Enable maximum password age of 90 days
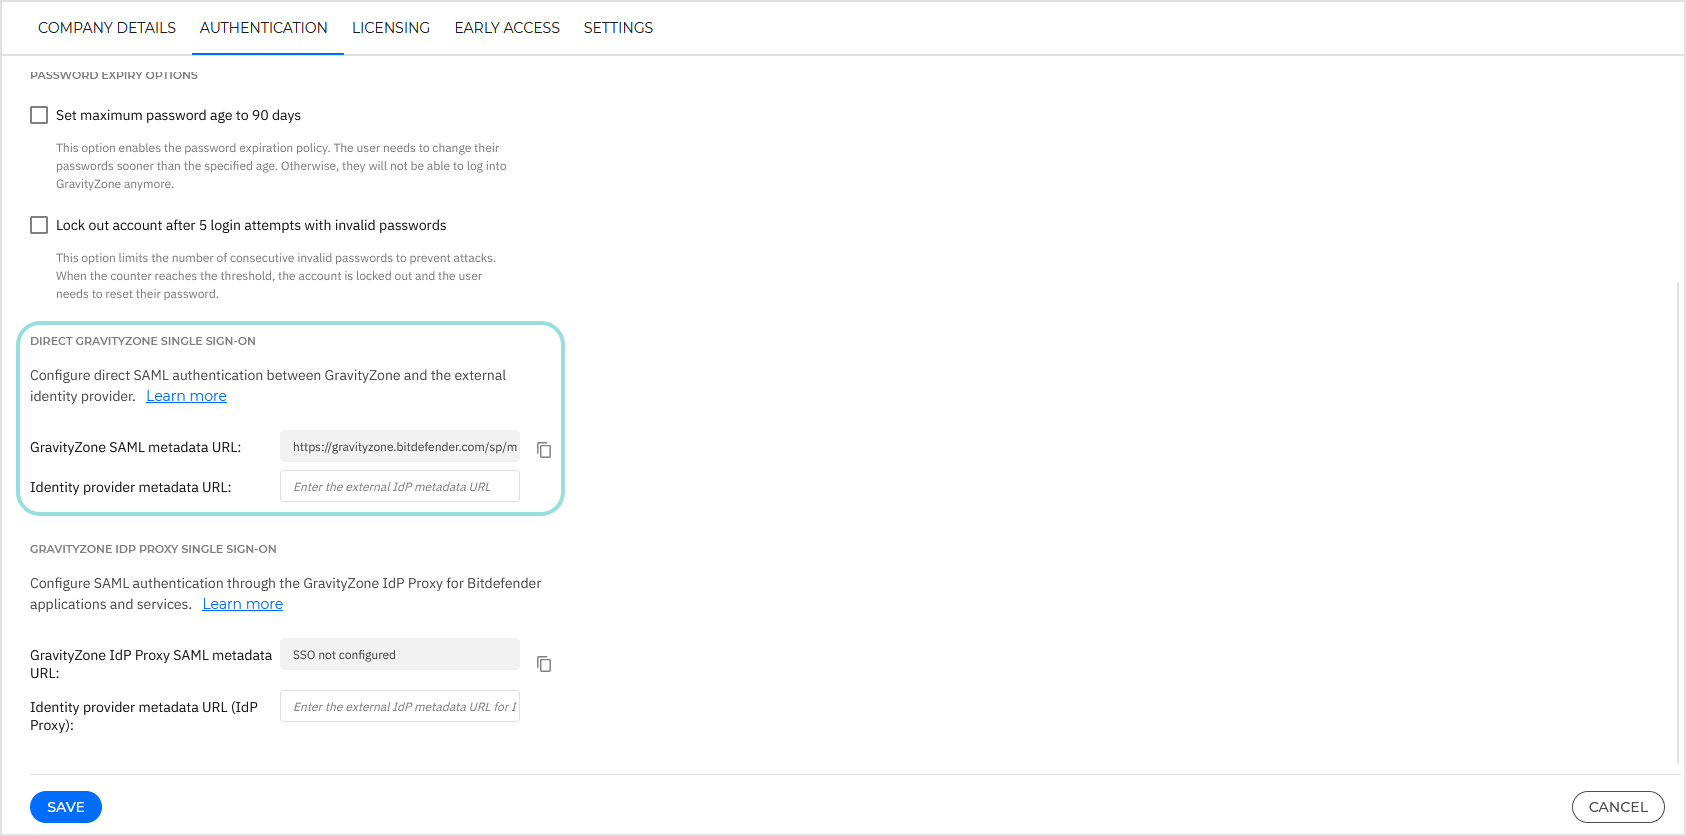 tap(39, 115)
